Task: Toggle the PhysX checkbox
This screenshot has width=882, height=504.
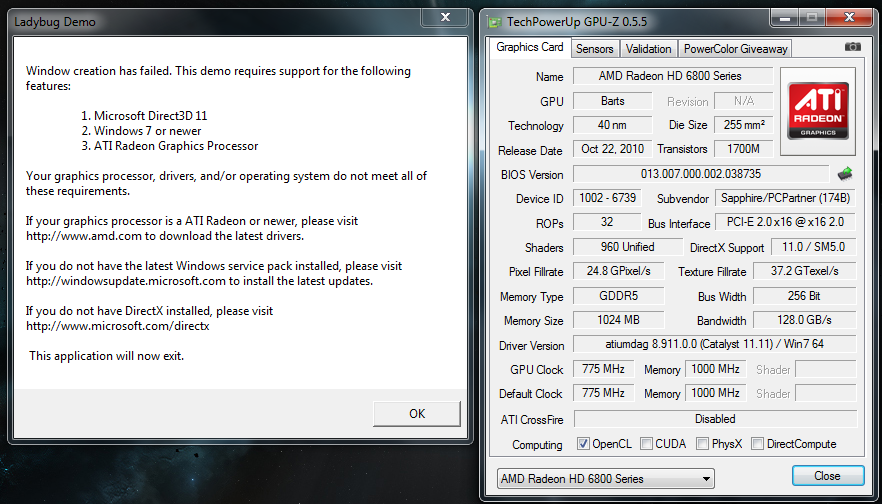Action: (x=702, y=444)
